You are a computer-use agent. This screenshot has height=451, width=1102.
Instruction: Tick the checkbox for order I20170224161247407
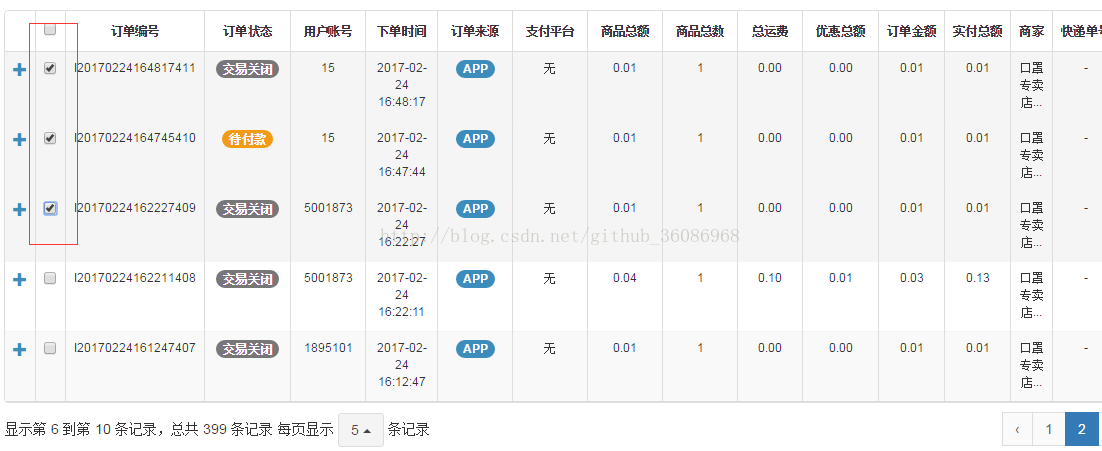click(50, 348)
